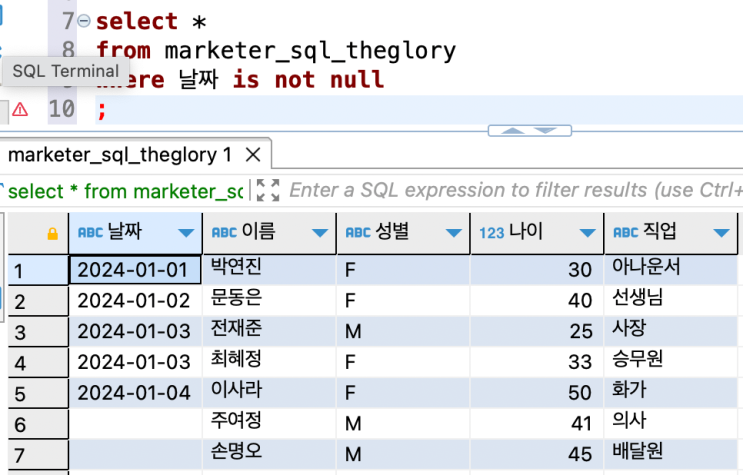Screen dimensions: 743x475
Task: Click the SQL expression filter input field
Action: [x=516, y=191]
